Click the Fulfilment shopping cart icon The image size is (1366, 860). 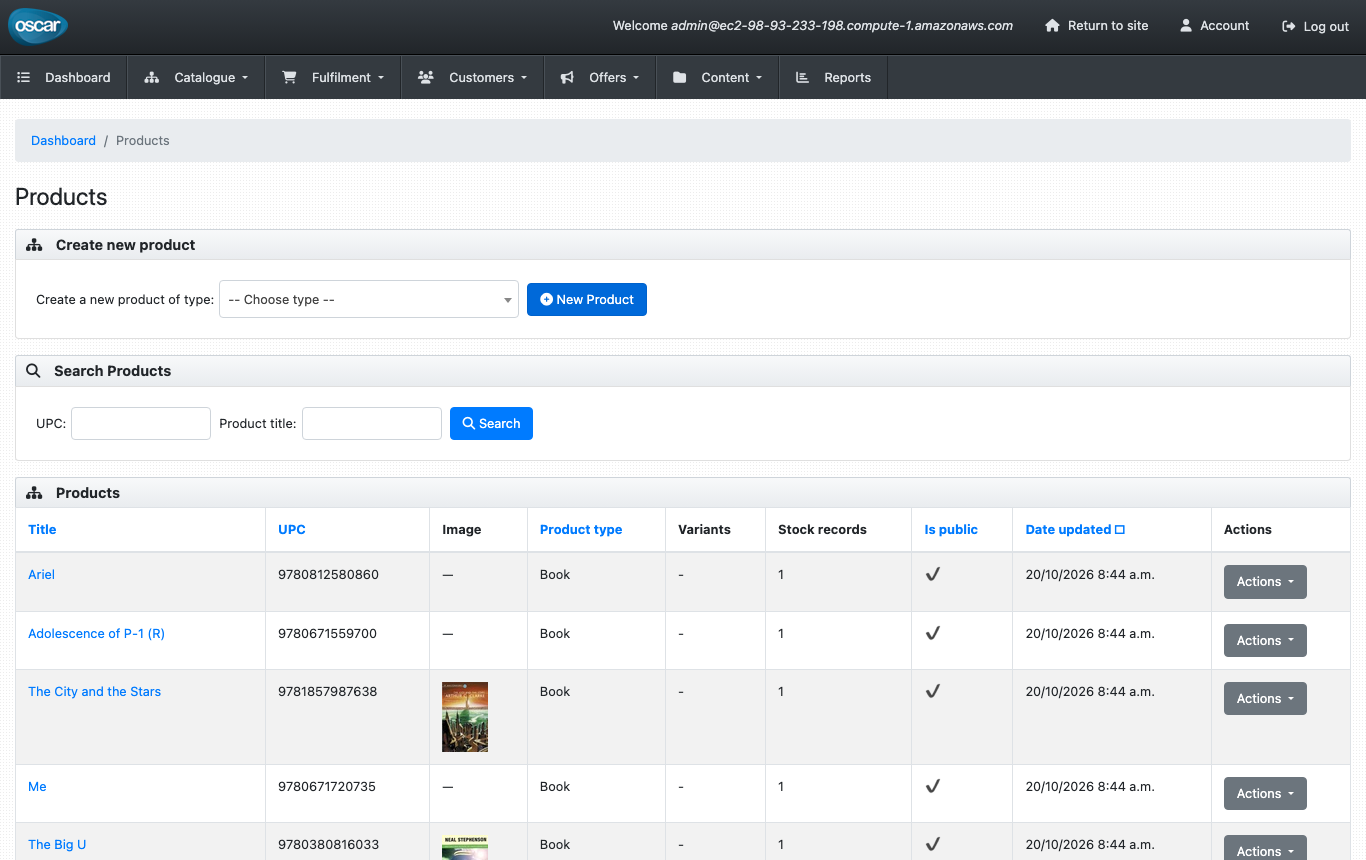click(289, 77)
